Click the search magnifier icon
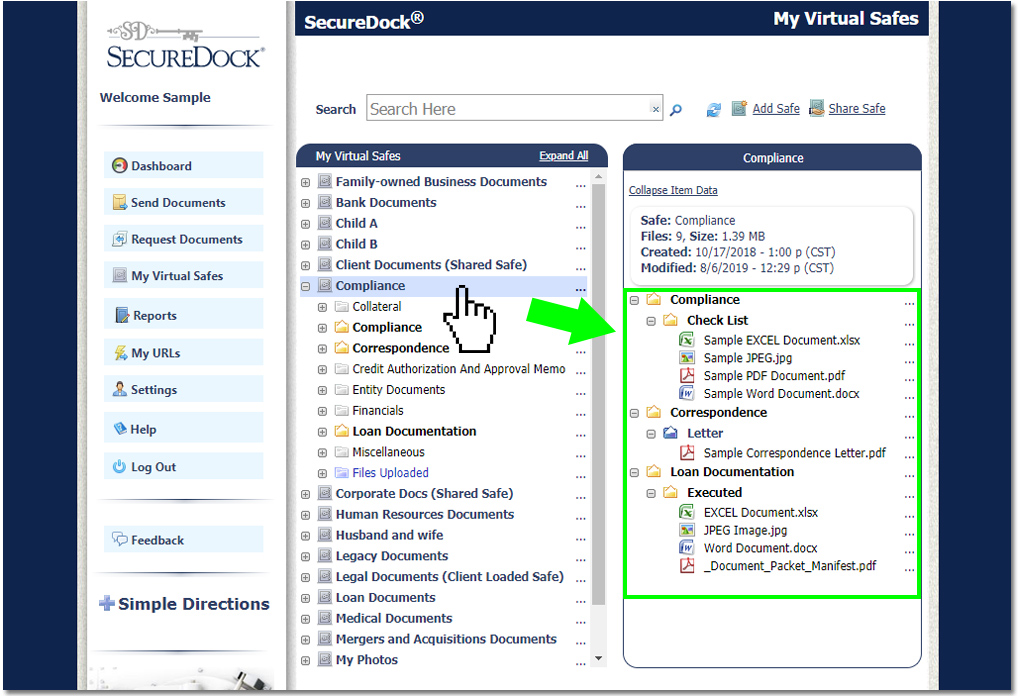The width and height of the screenshot is (1018, 696). 676,110
